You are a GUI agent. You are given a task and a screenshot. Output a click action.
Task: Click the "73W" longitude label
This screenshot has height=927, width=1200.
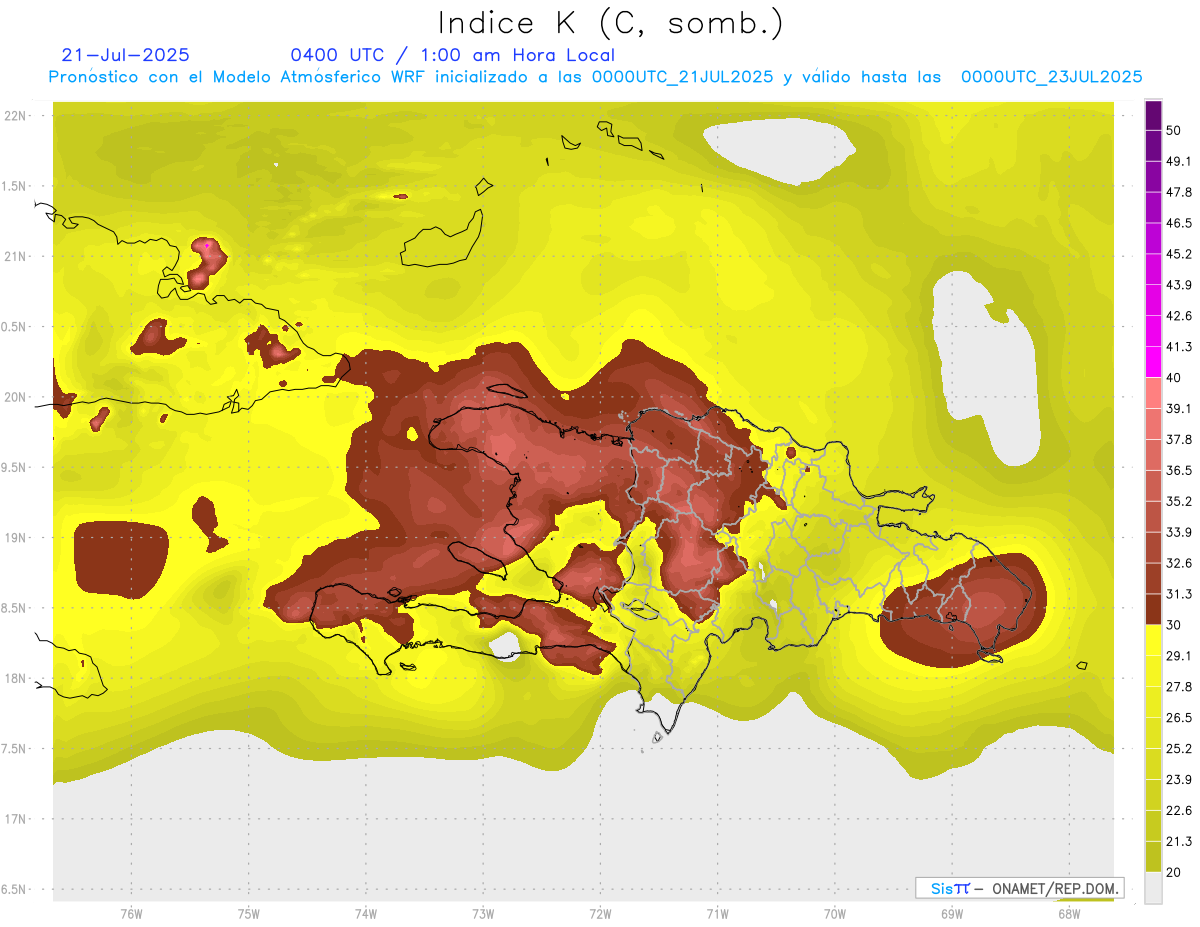pyautogui.click(x=483, y=914)
